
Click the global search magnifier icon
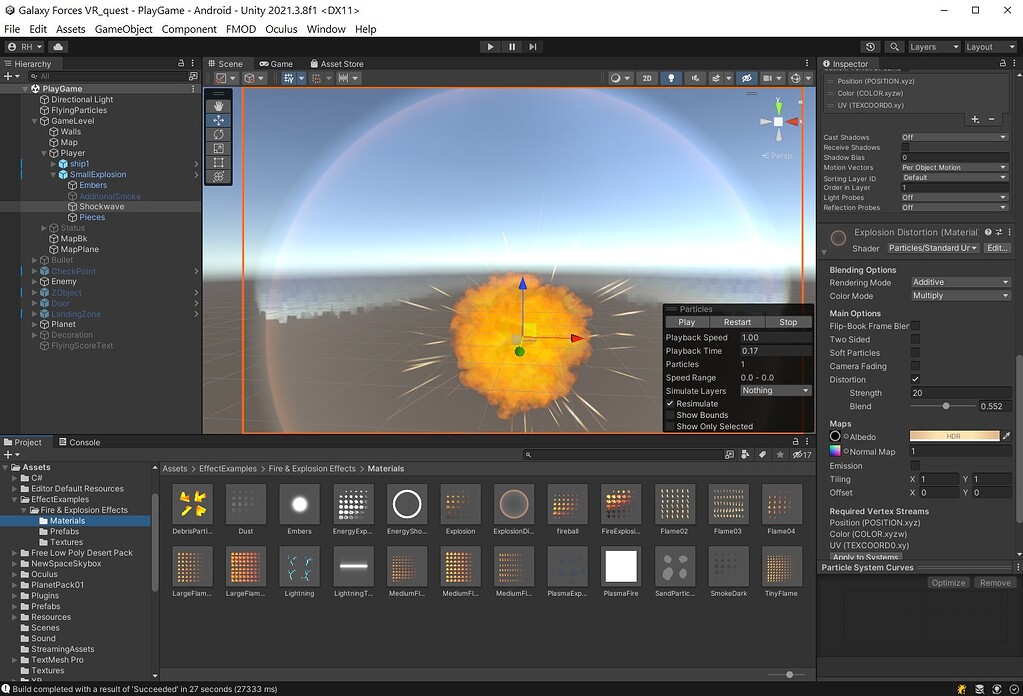click(894, 47)
